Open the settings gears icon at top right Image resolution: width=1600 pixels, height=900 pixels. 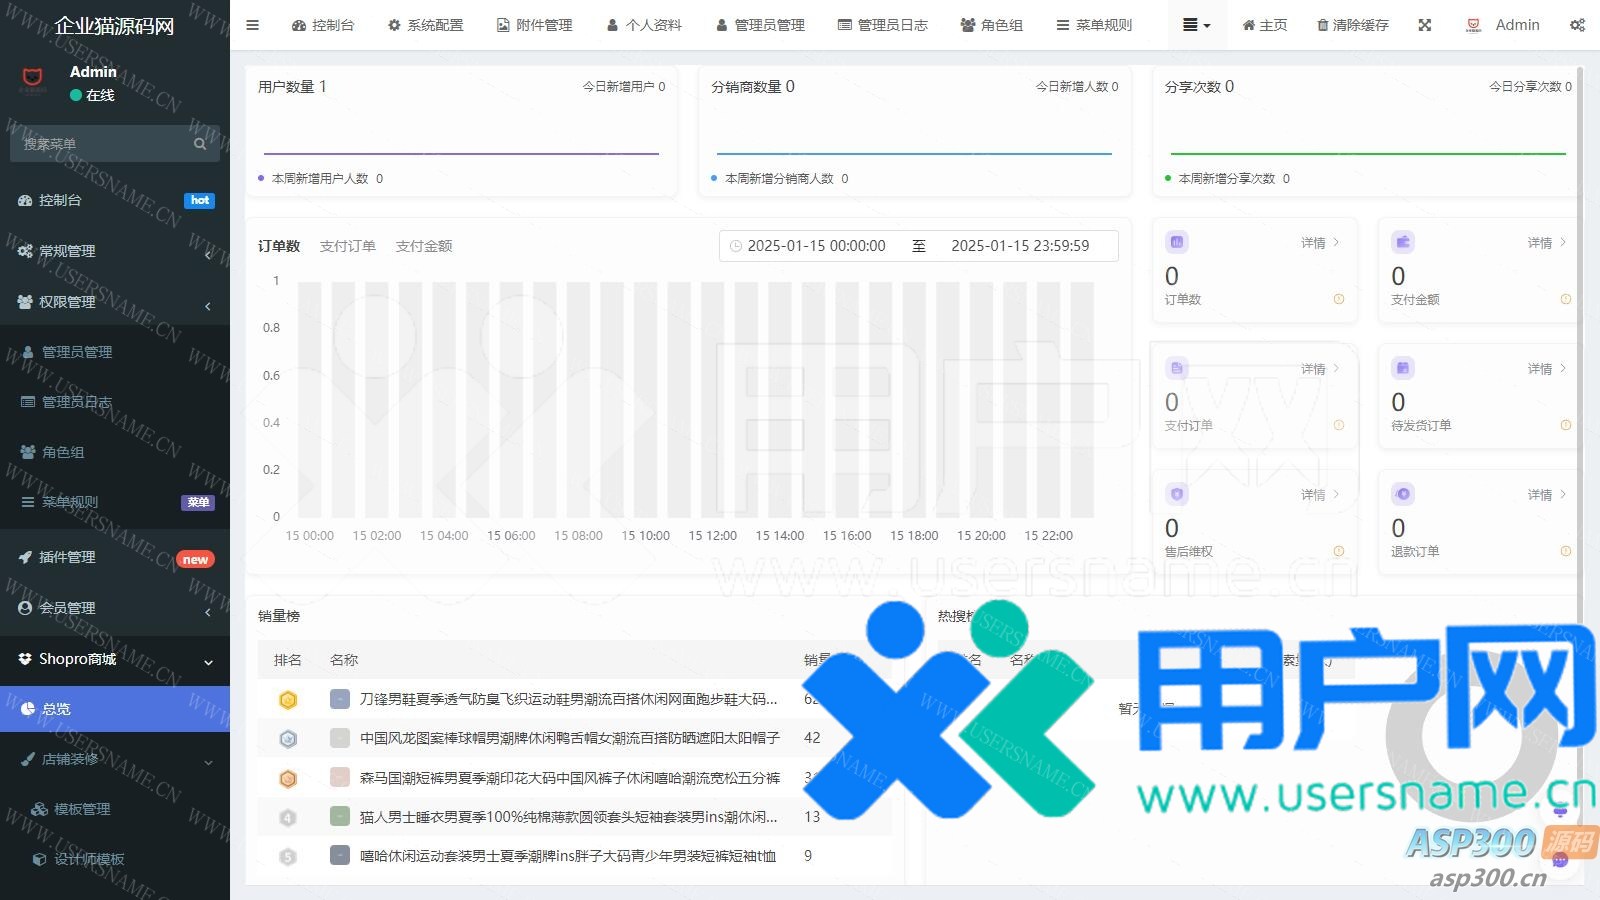1577,25
